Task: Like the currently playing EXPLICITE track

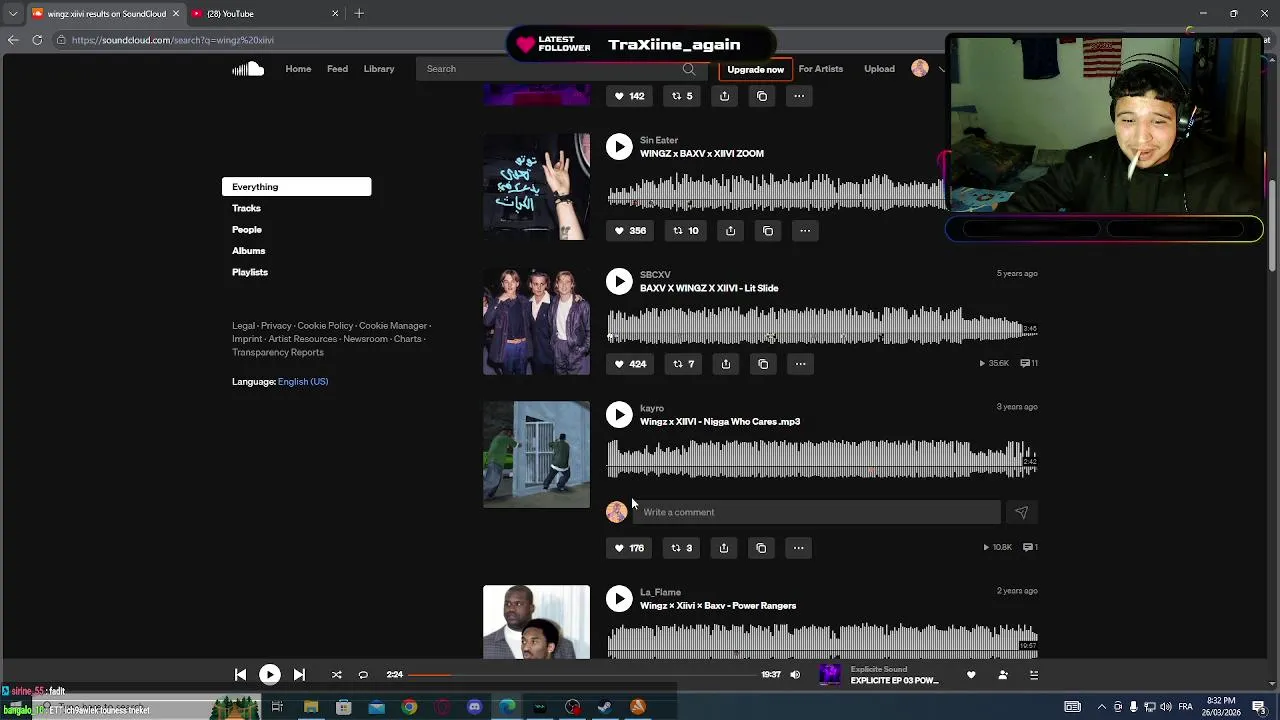Action: coord(971,675)
